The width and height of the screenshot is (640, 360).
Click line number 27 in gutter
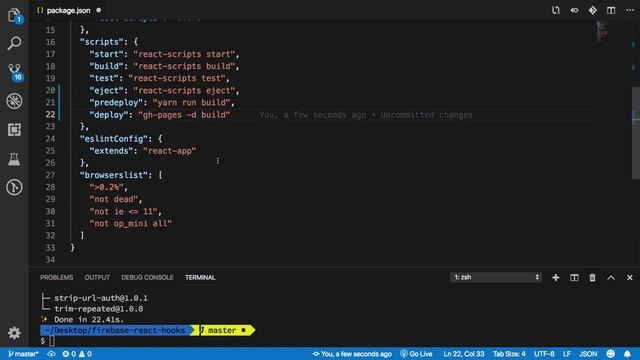50,175
